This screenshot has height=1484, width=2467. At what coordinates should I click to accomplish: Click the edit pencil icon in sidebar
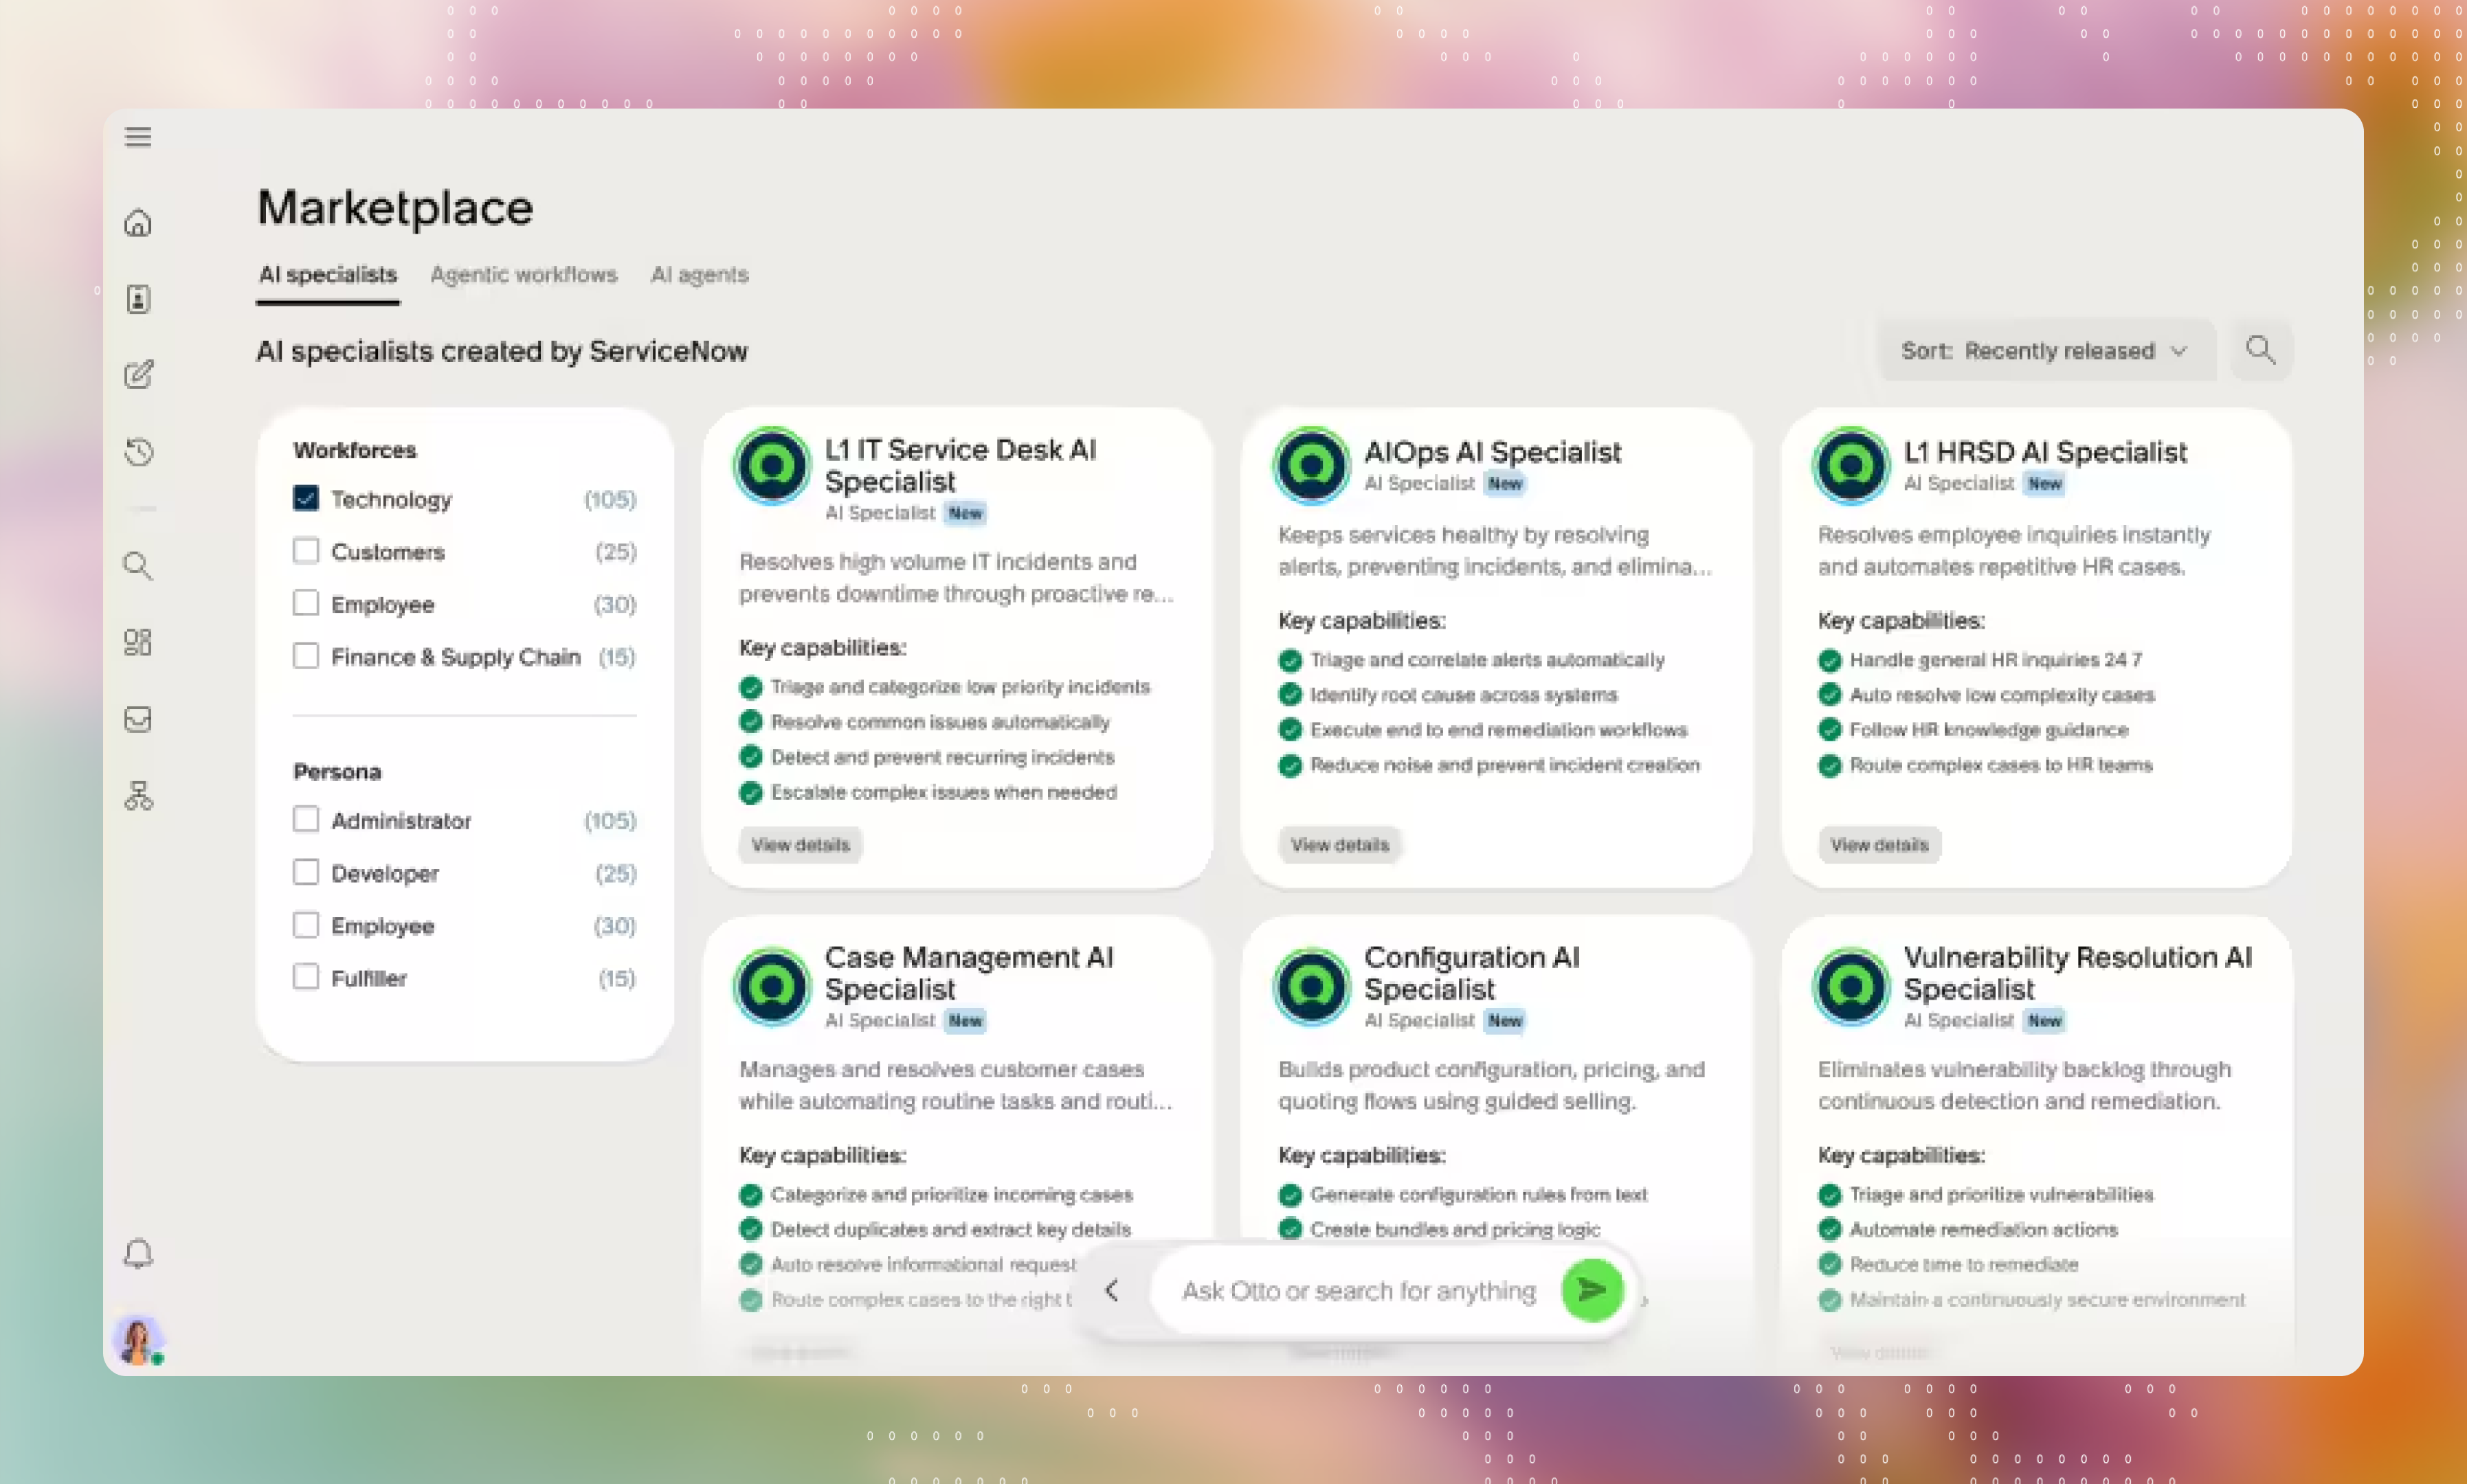pyautogui.click(x=138, y=375)
